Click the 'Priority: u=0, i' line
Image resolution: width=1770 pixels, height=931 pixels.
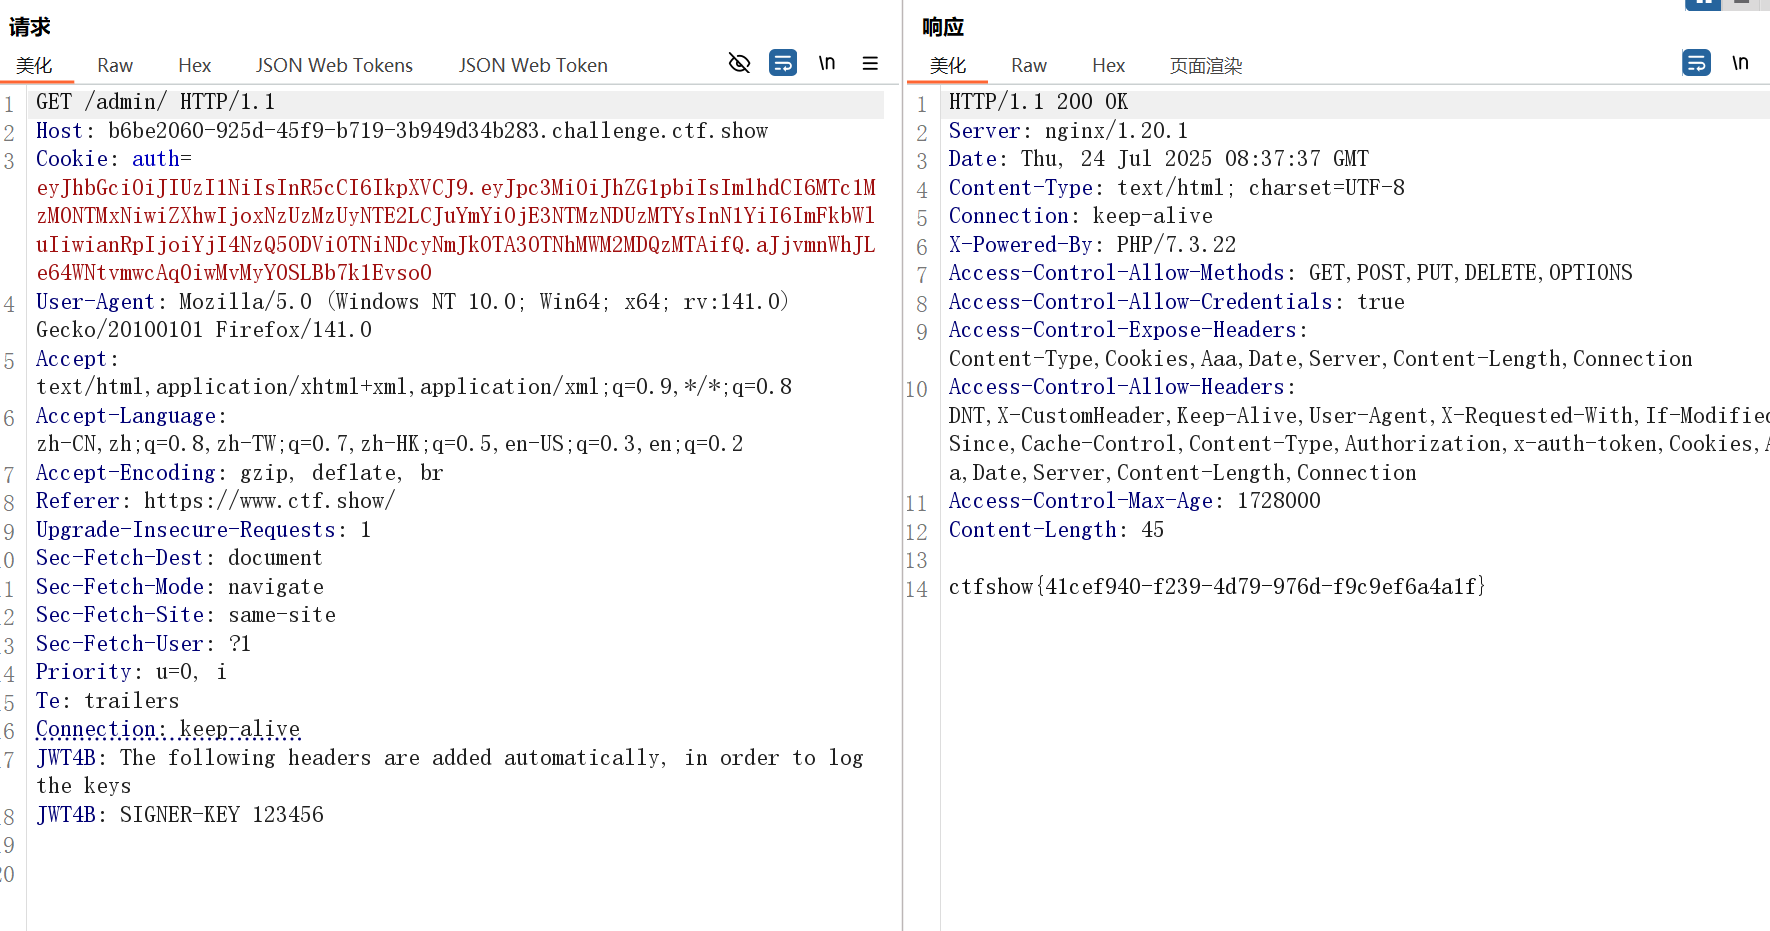click(x=131, y=672)
